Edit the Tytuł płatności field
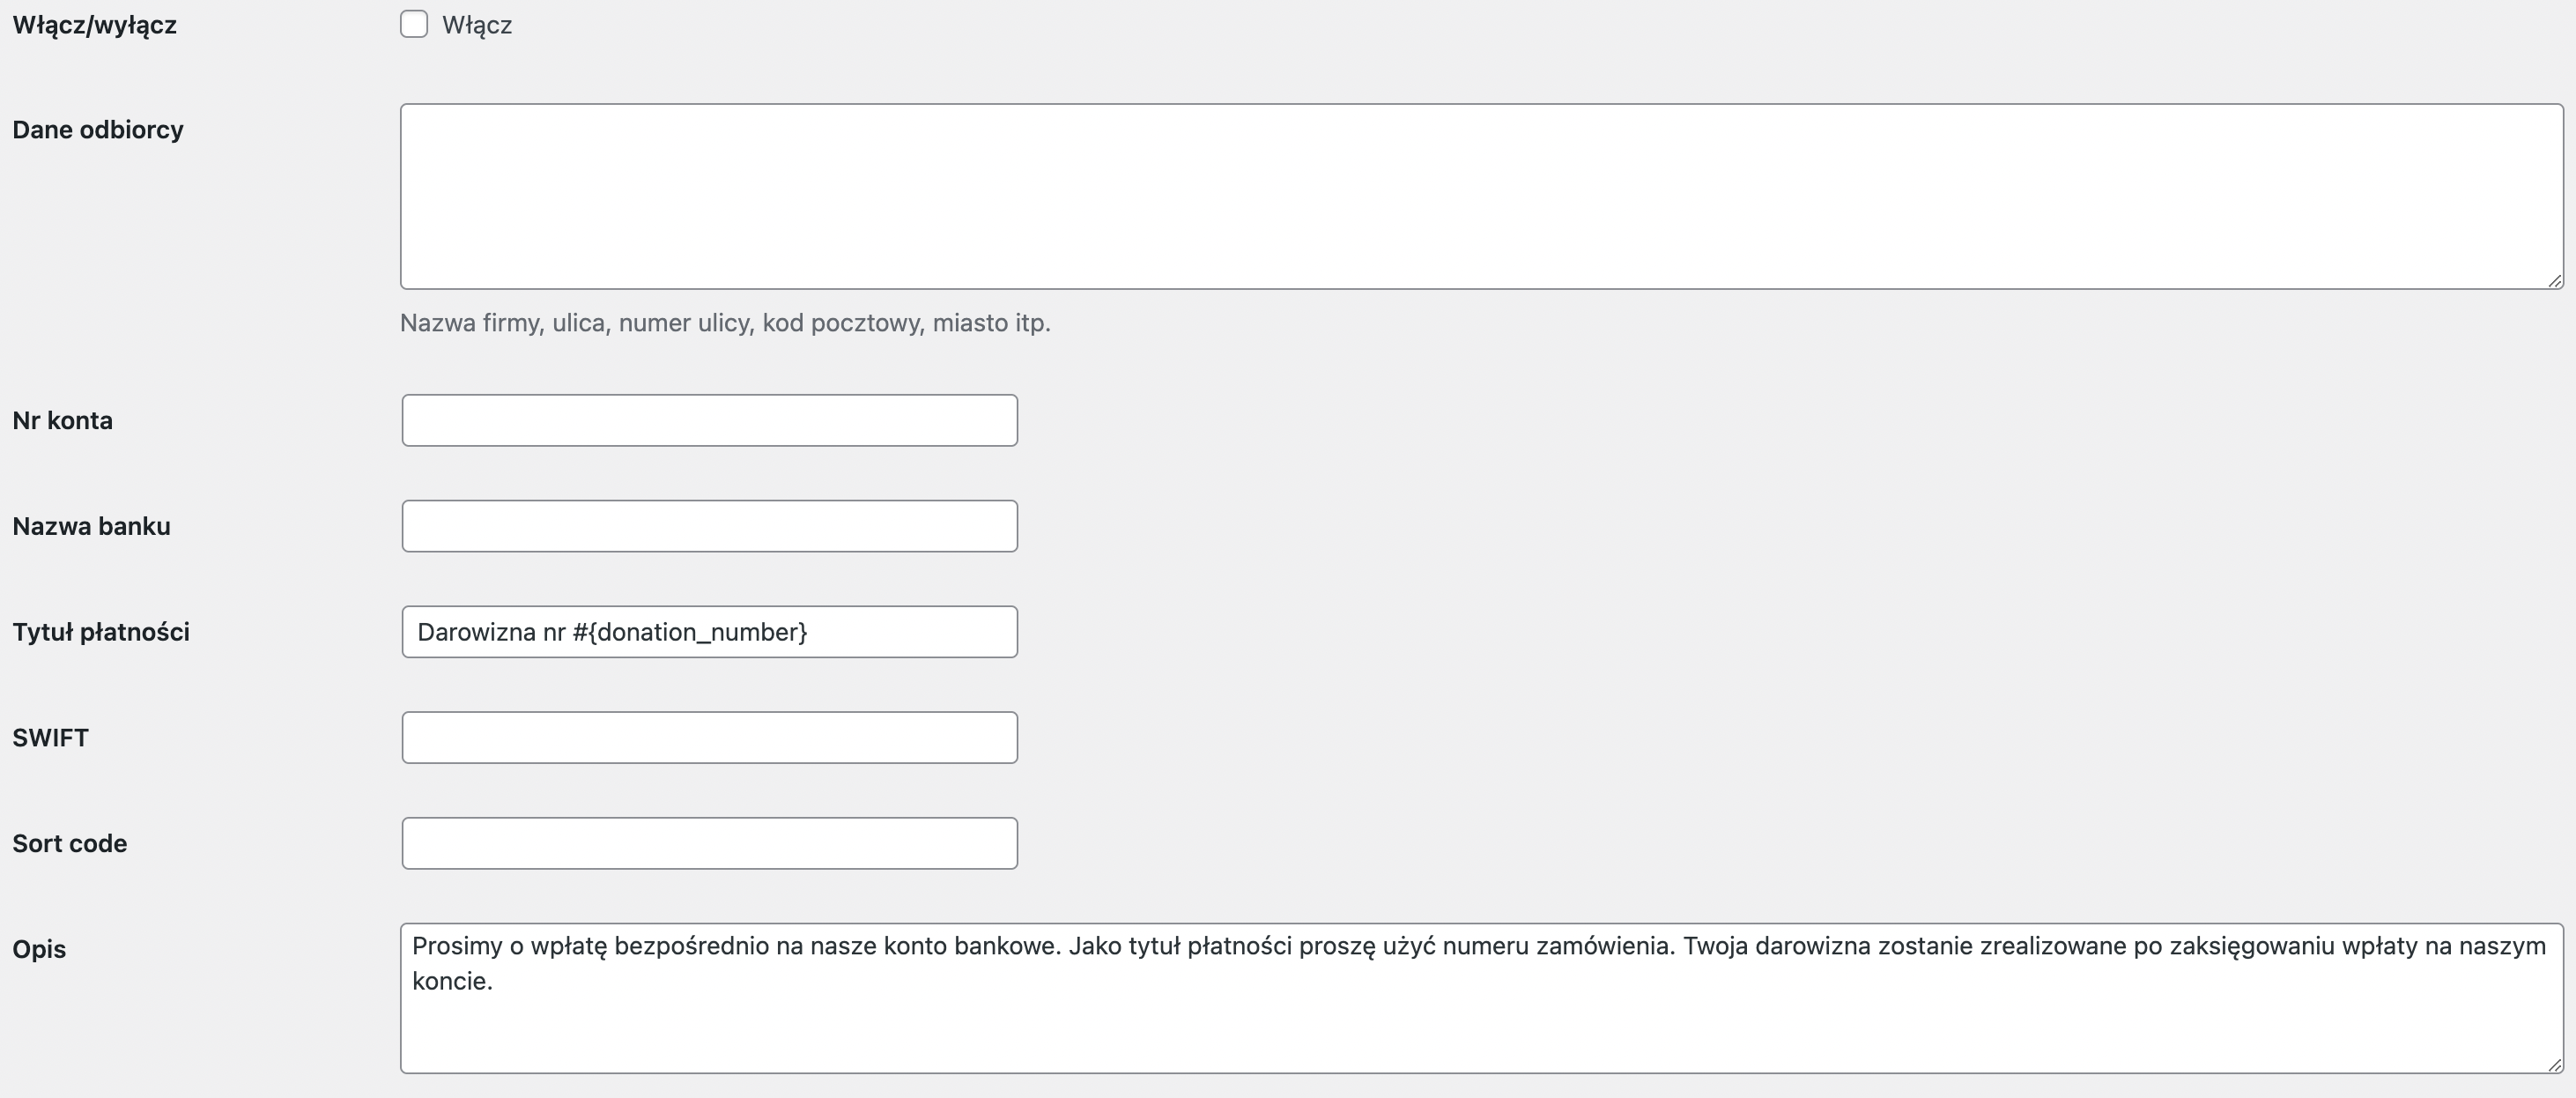Viewport: 2576px width, 1098px height. 710,632
